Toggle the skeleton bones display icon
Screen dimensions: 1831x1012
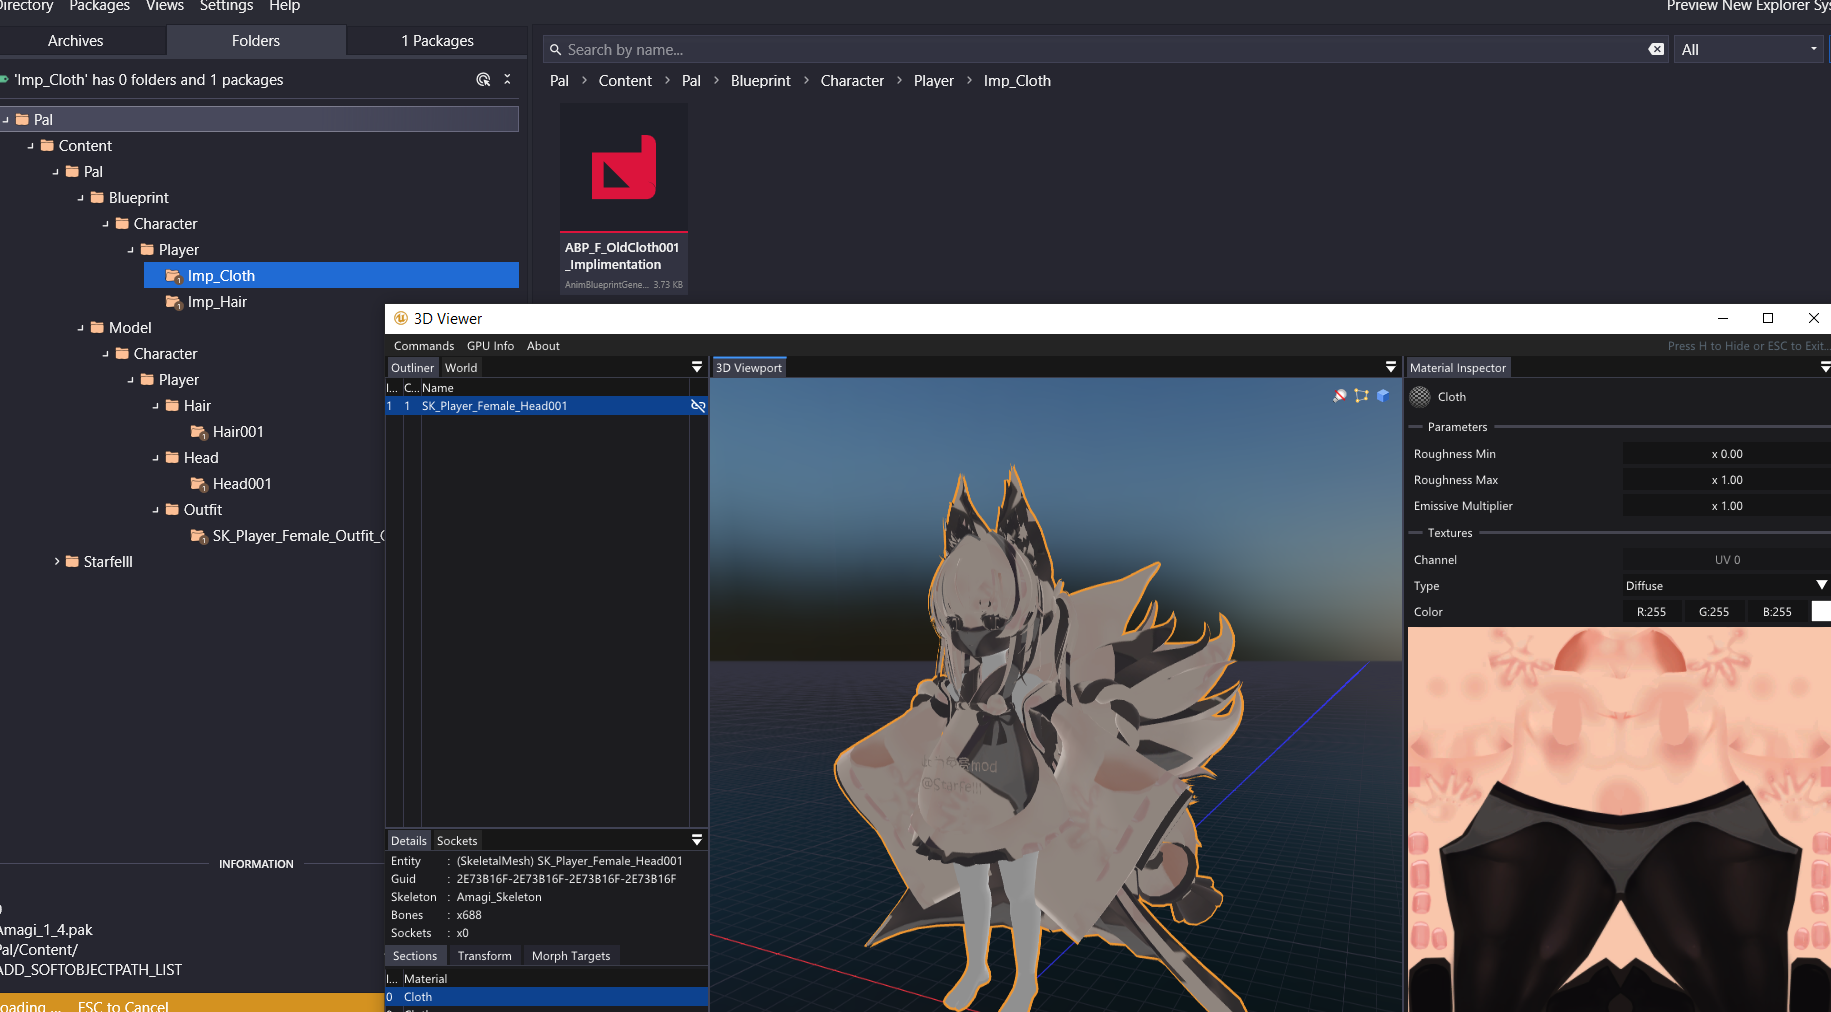coord(1361,396)
